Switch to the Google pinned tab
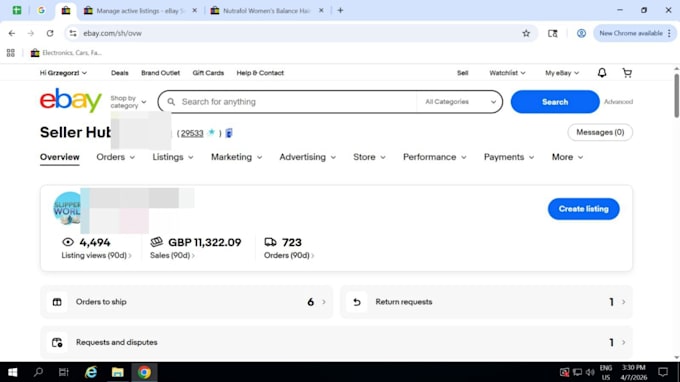 pos(41,10)
